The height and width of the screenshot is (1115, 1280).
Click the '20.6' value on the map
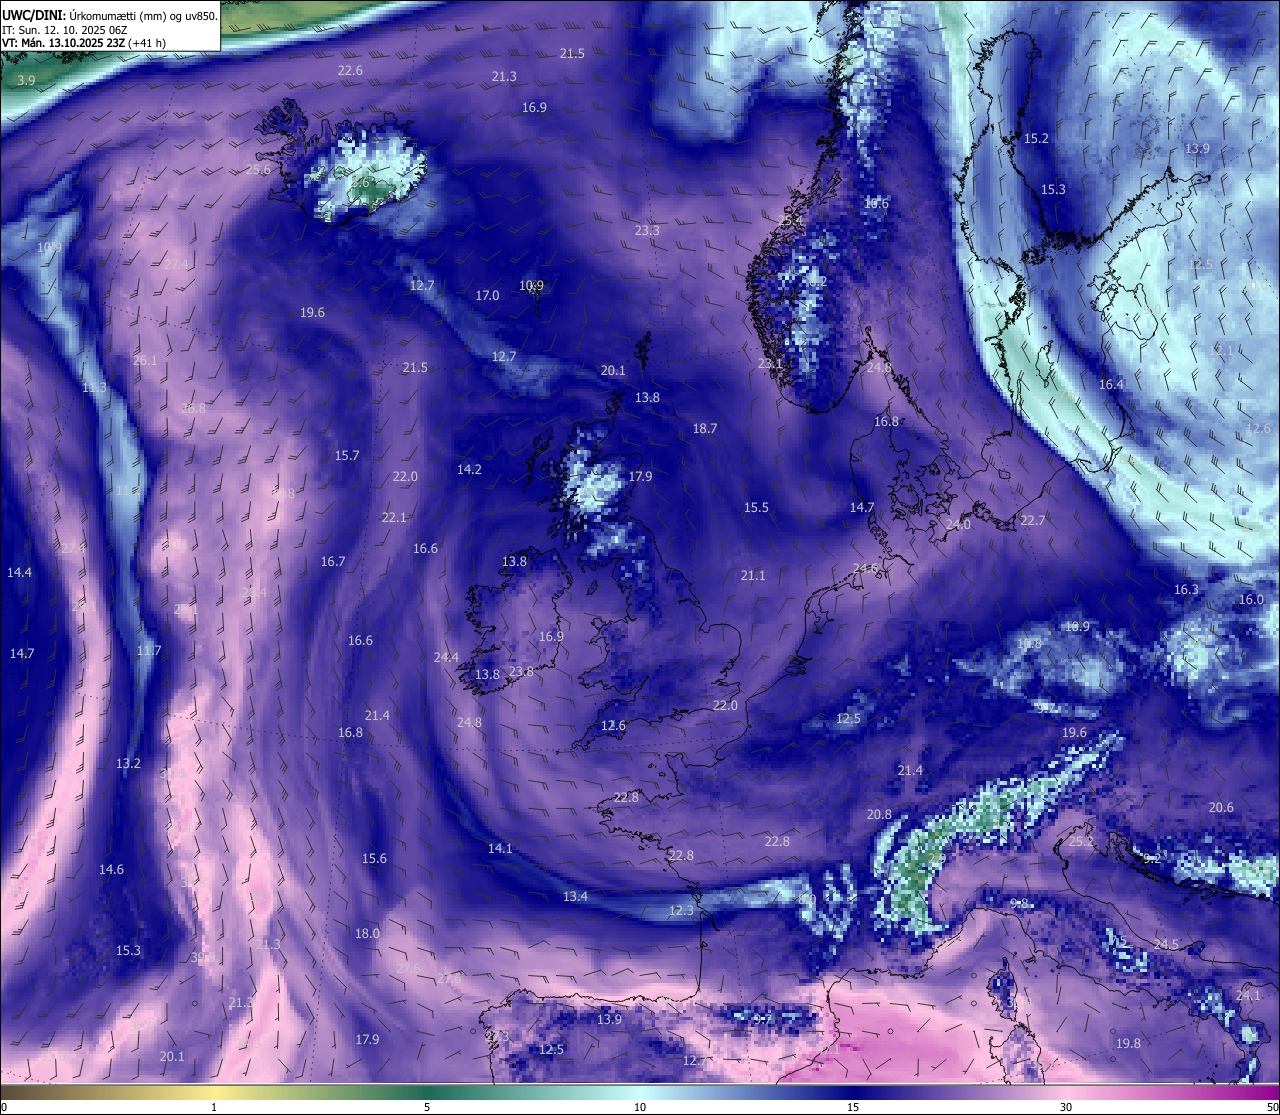click(x=1221, y=807)
